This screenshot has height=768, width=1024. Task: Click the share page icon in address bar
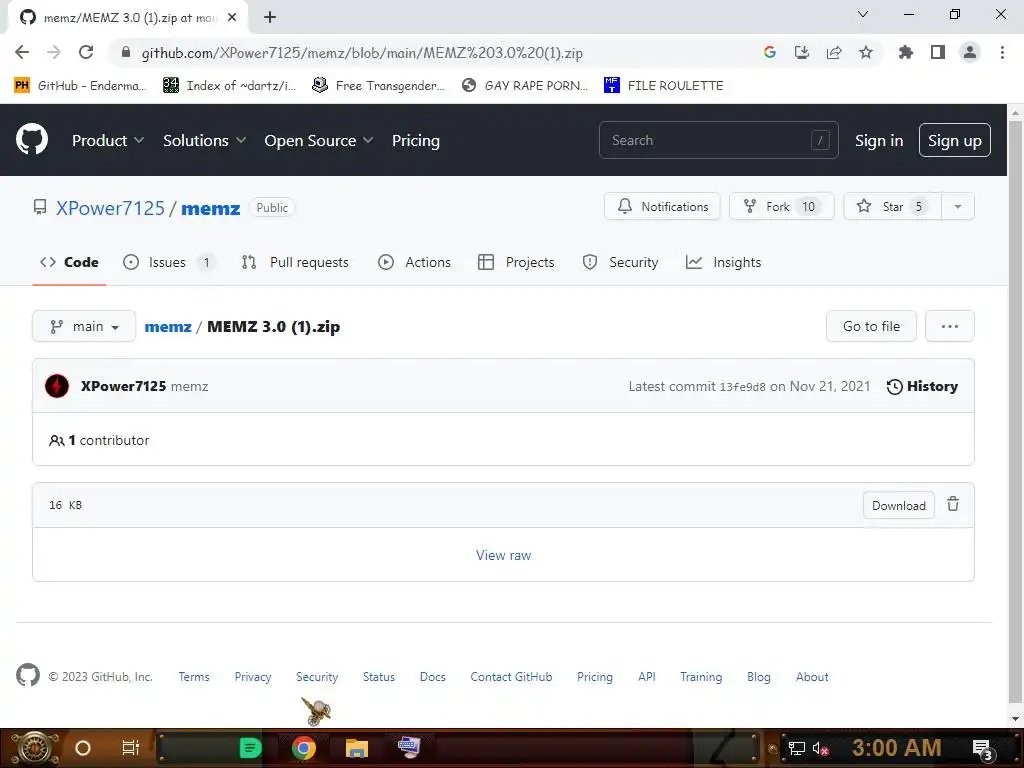click(x=834, y=52)
